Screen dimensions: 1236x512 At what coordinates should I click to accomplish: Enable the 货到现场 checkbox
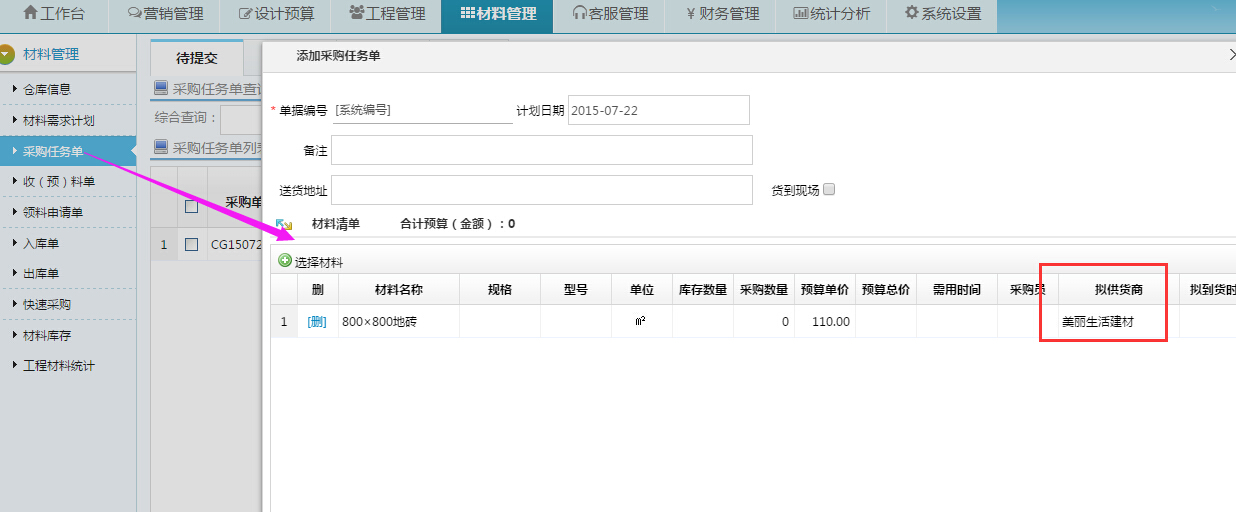[x=828, y=190]
